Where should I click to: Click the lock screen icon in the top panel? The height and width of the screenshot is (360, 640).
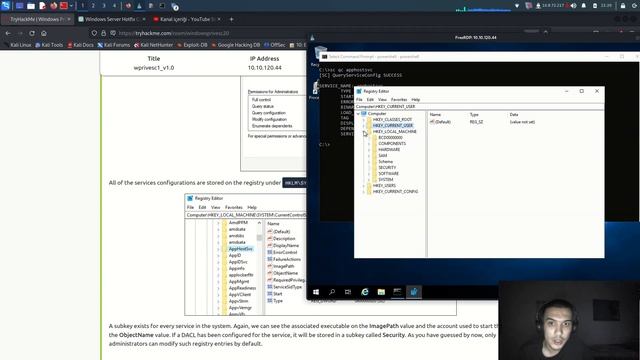(623, 6)
